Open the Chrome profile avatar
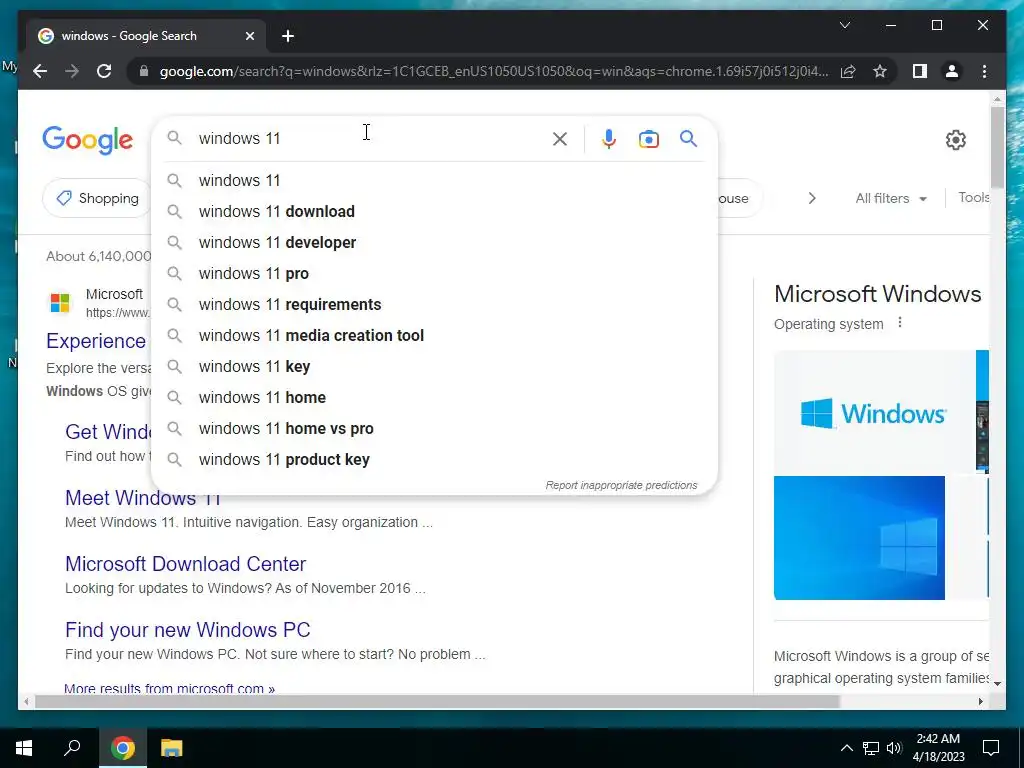1024x768 pixels. (x=952, y=71)
